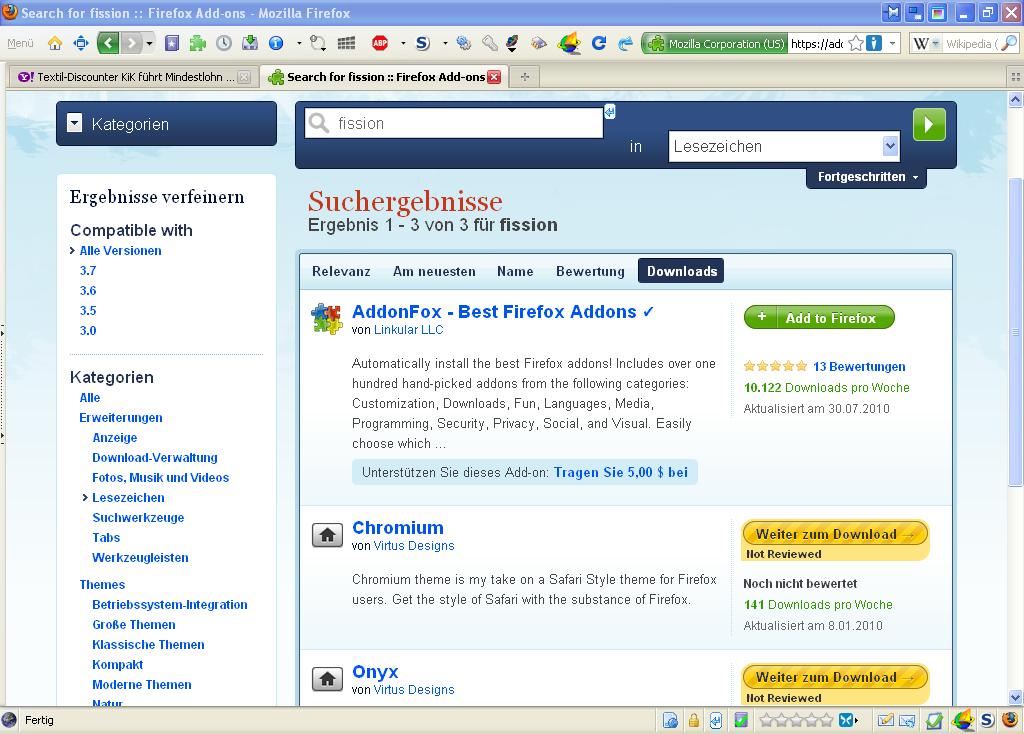Image resolution: width=1024 pixels, height=734 pixels.
Task: Click the scroll down arrow
Action: [1015, 697]
